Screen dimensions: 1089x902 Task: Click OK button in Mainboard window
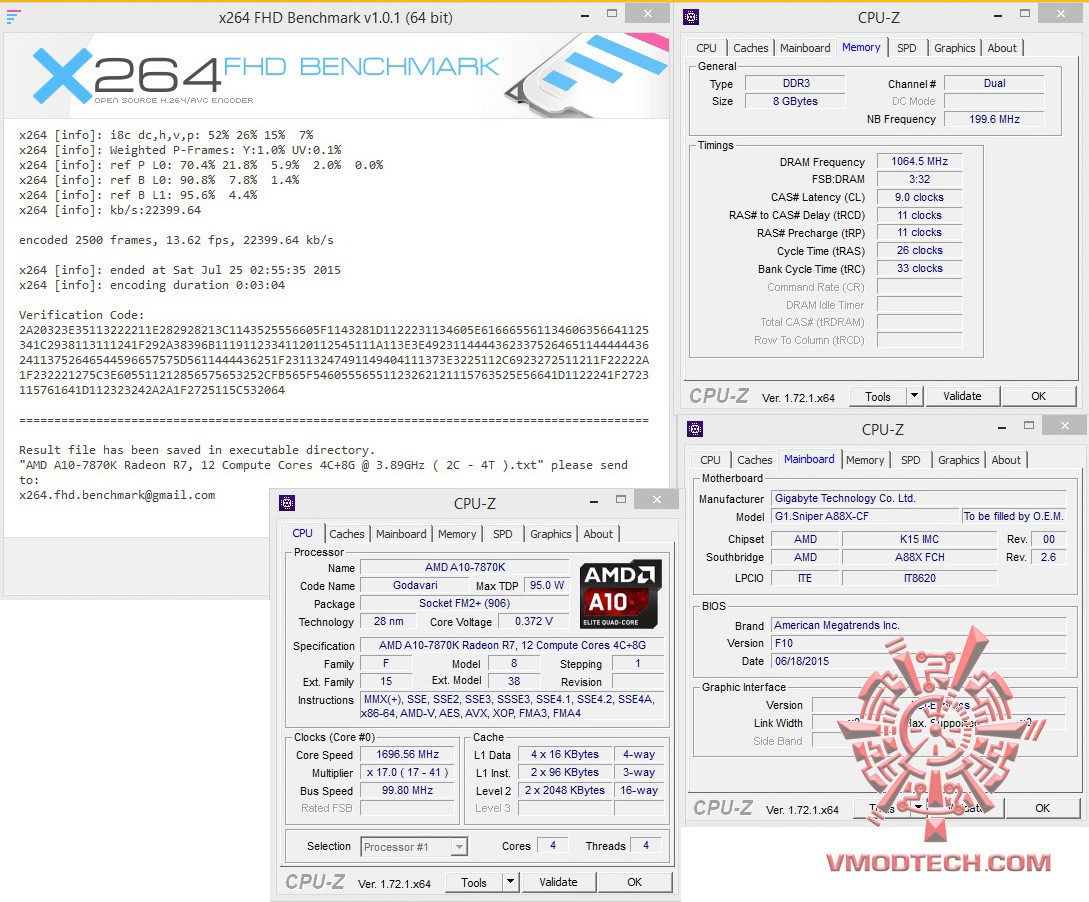(x=1042, y=808)
